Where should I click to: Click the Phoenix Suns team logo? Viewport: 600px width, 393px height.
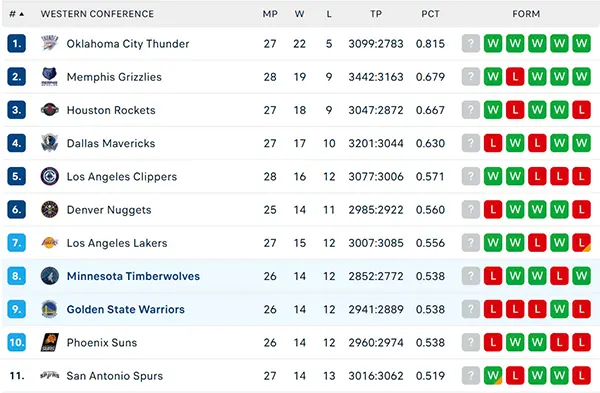point(50,342)
